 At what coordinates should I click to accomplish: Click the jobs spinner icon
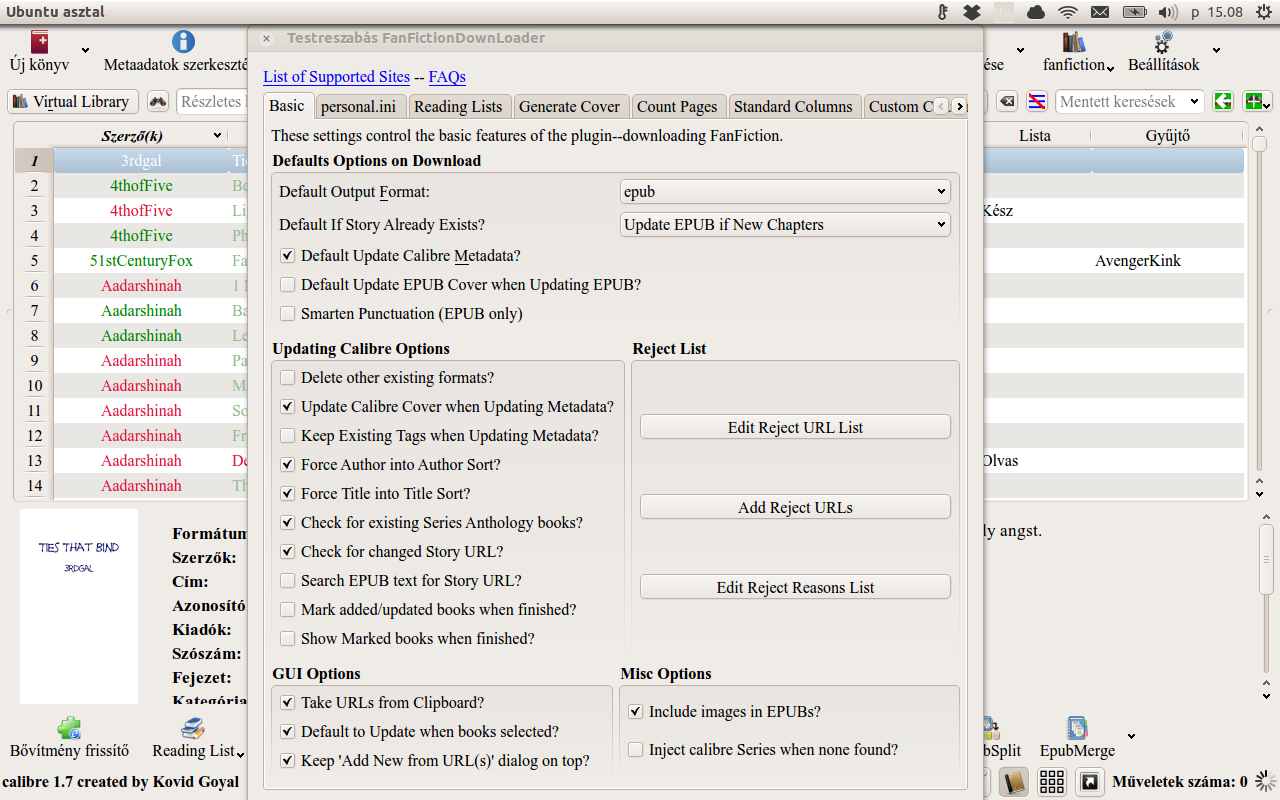pyautogui.click(x=1266, y=781)
